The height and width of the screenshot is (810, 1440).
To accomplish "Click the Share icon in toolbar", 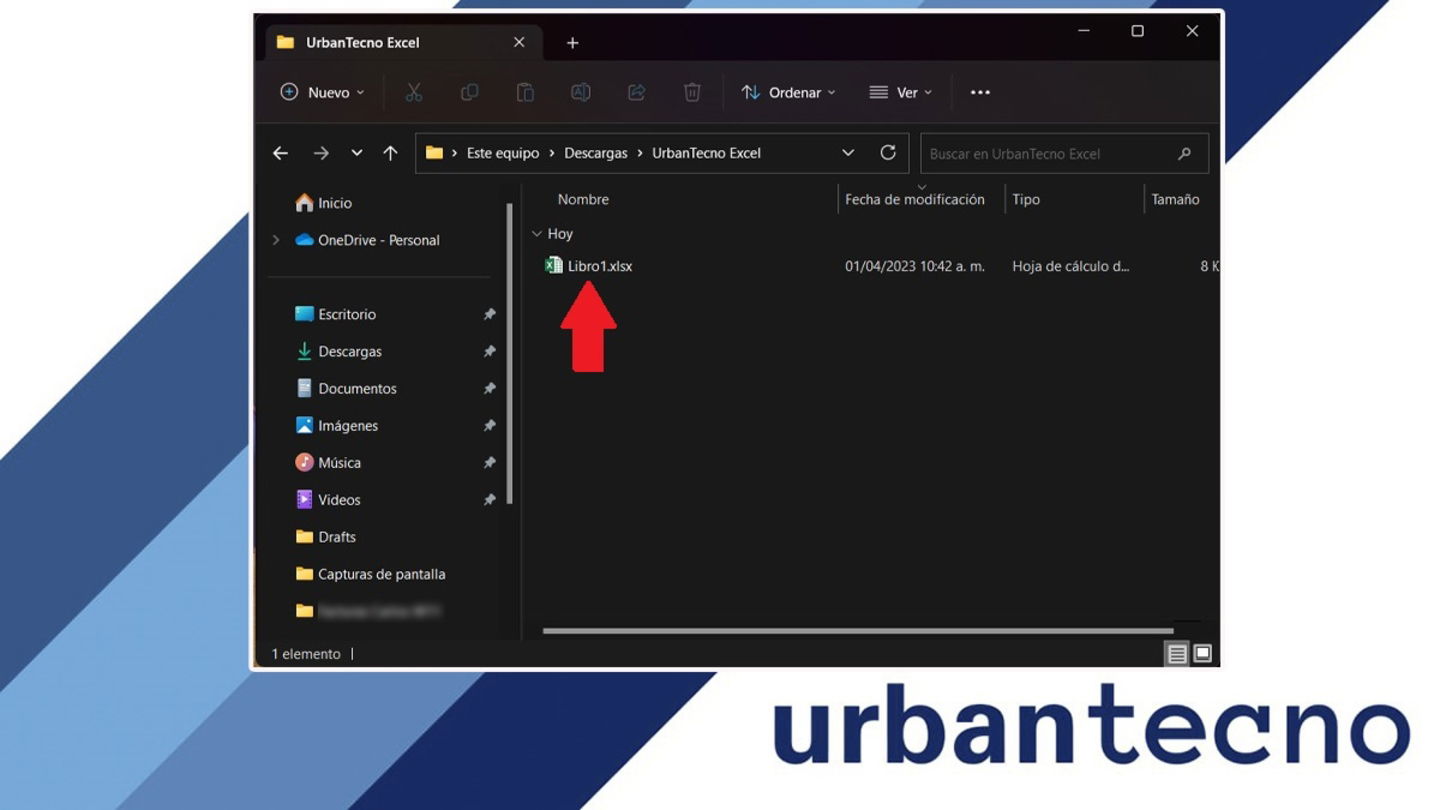I will click(636, 92).
